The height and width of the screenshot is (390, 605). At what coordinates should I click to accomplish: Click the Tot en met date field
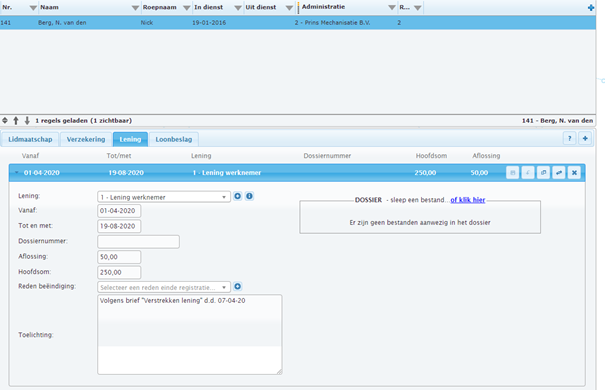click(119, 226)
